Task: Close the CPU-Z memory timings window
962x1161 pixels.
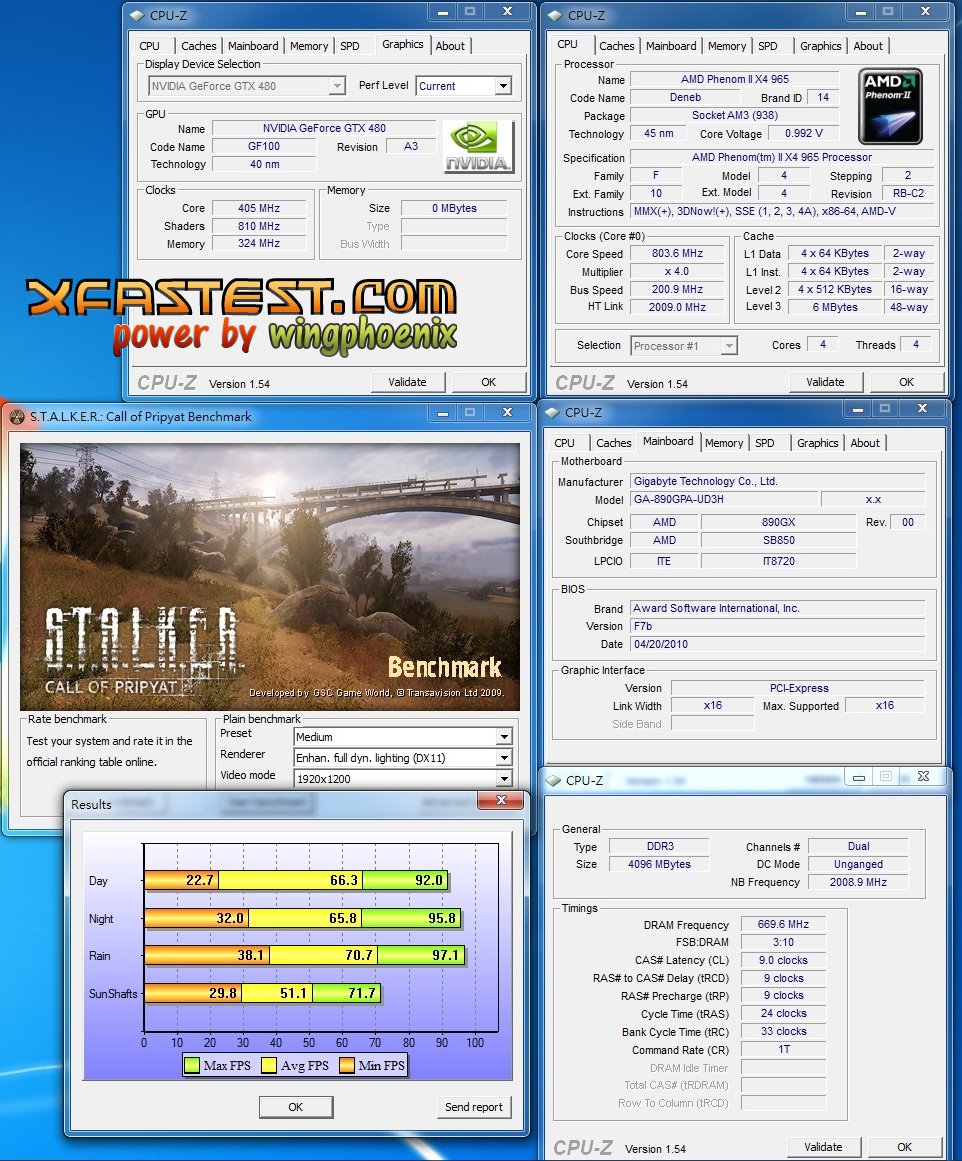Action: pyautogui.click(x=923, y=776)
